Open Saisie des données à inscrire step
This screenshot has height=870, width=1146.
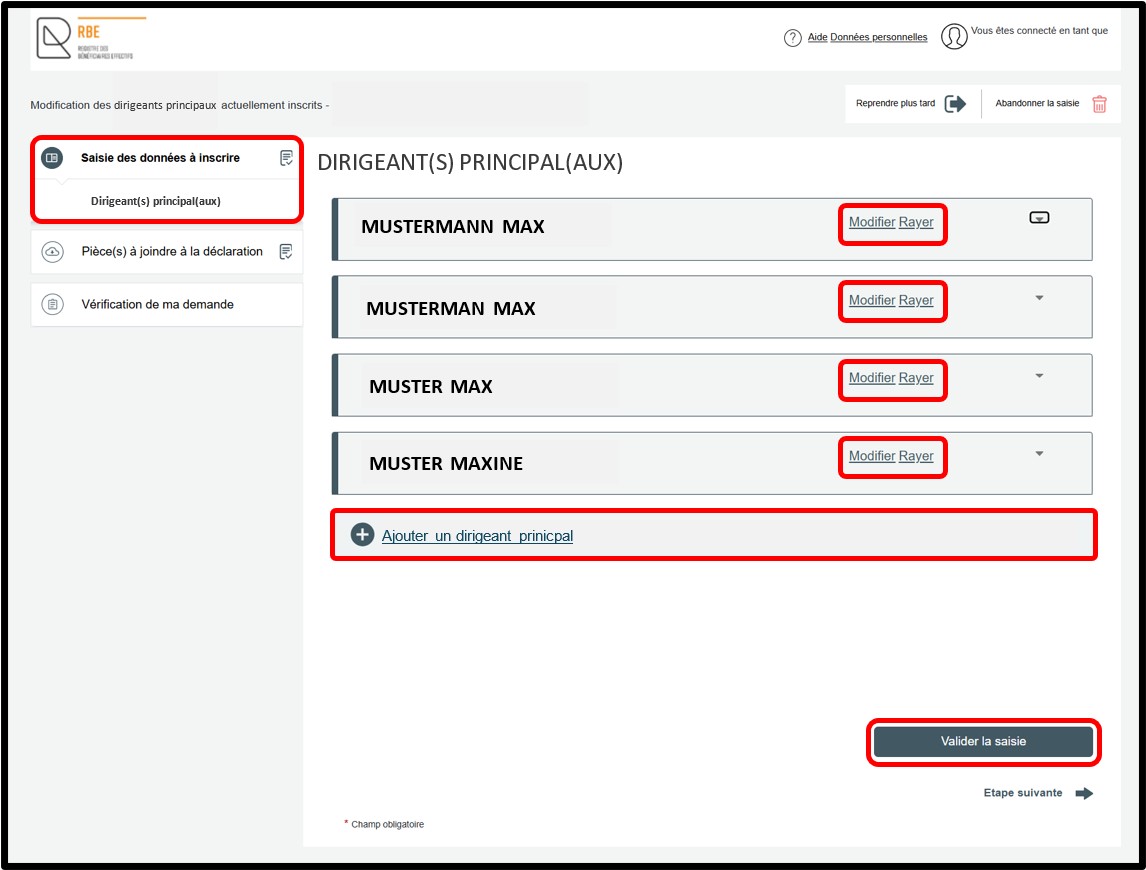pyautogui.click(x=160, y=158)
